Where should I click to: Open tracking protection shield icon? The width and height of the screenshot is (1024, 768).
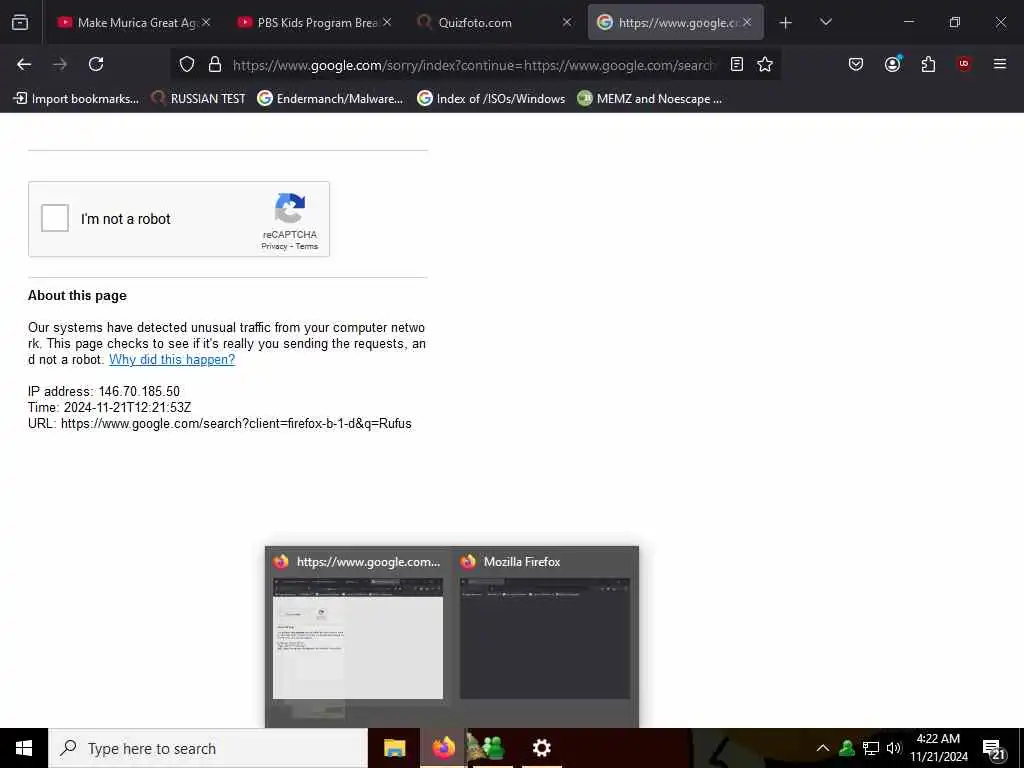187,64
